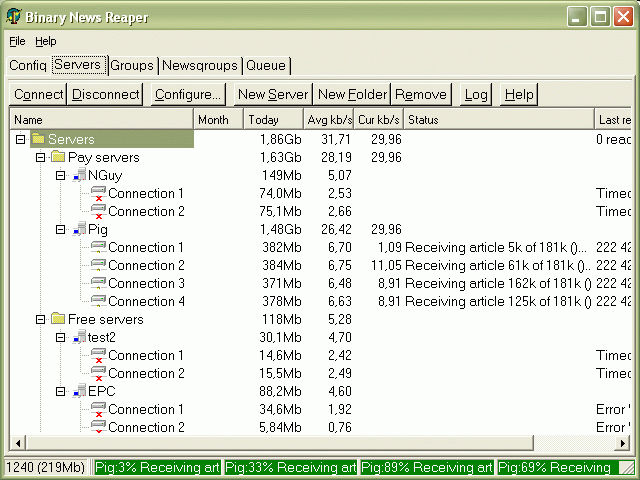Image resolution: width=640 pixels, height=480 pixels.
Task: Sort by the Today column header
Action: coord(273,120)
